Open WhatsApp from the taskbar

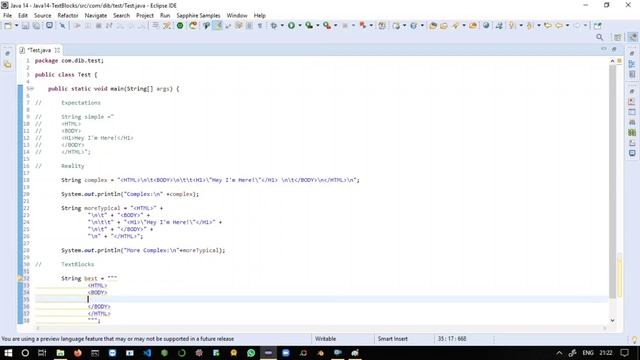251,353
